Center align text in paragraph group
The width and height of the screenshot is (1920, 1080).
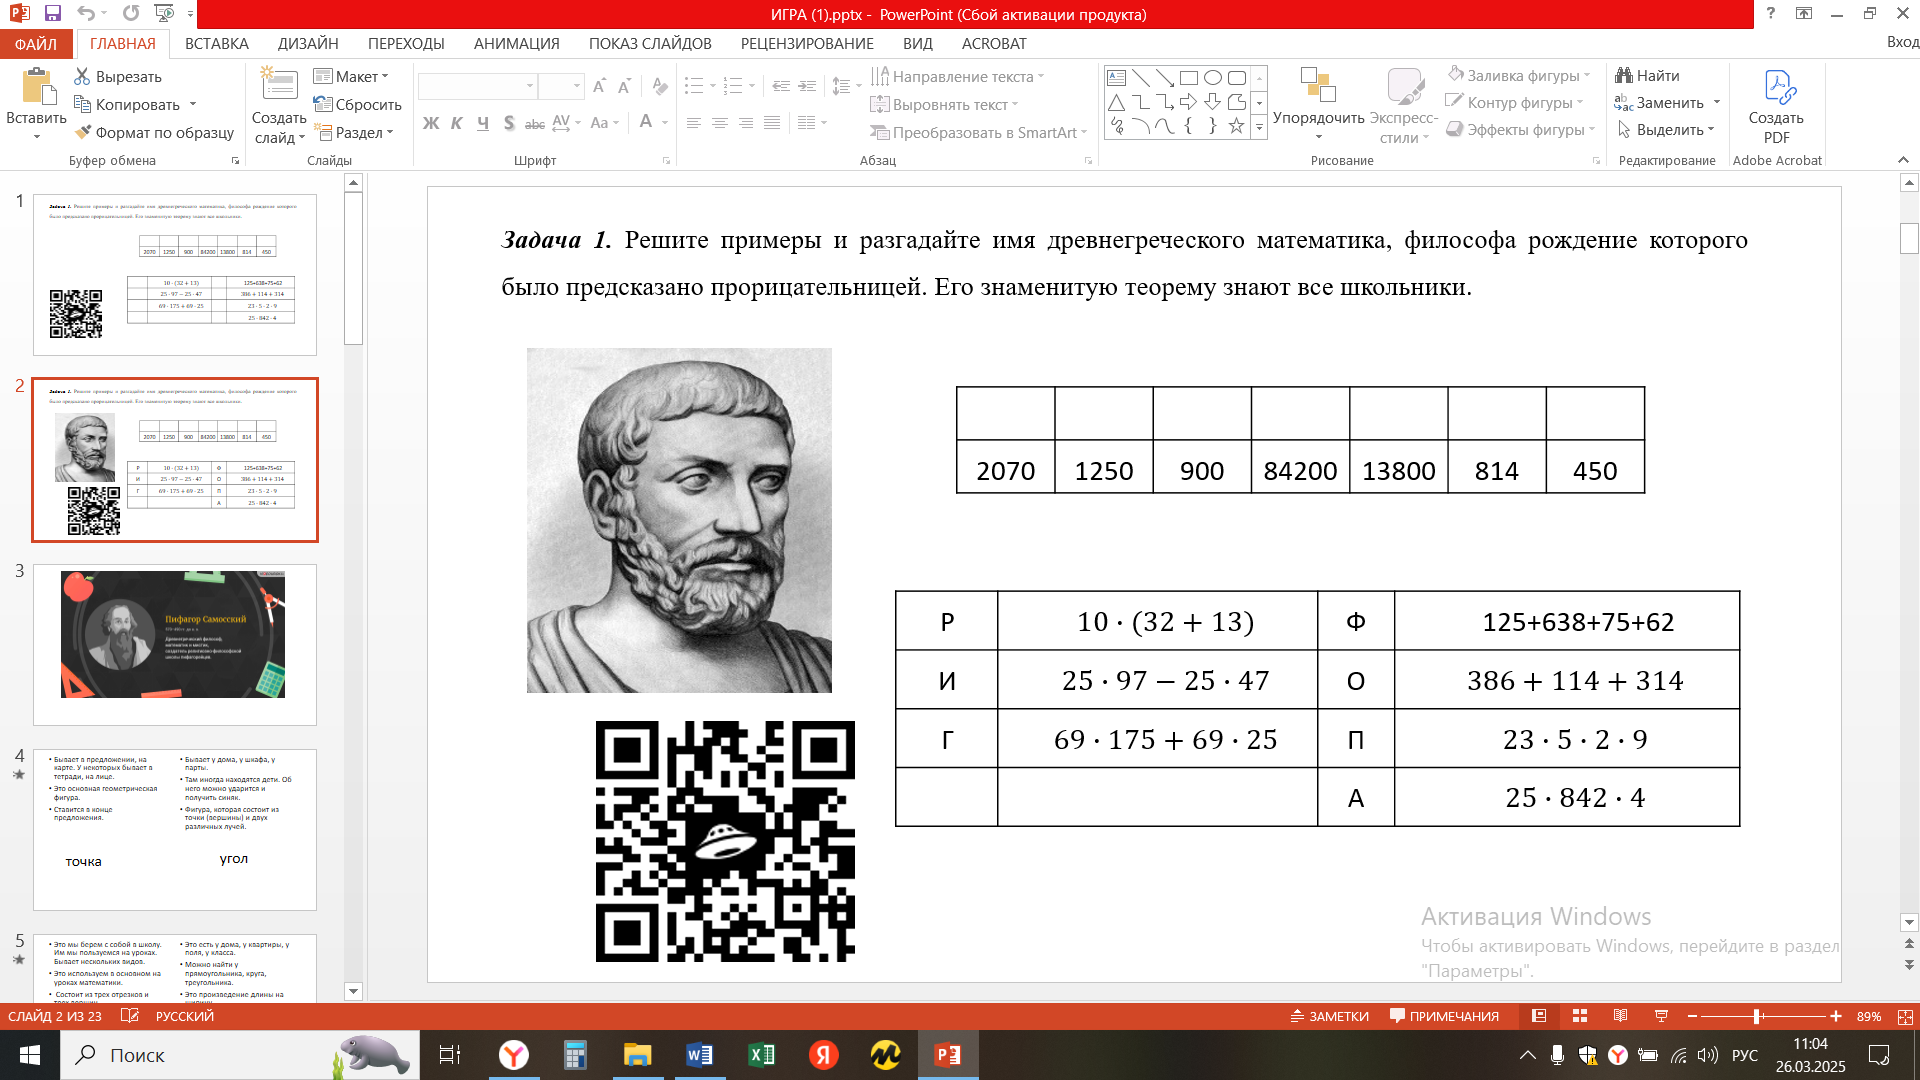(719, 123)
